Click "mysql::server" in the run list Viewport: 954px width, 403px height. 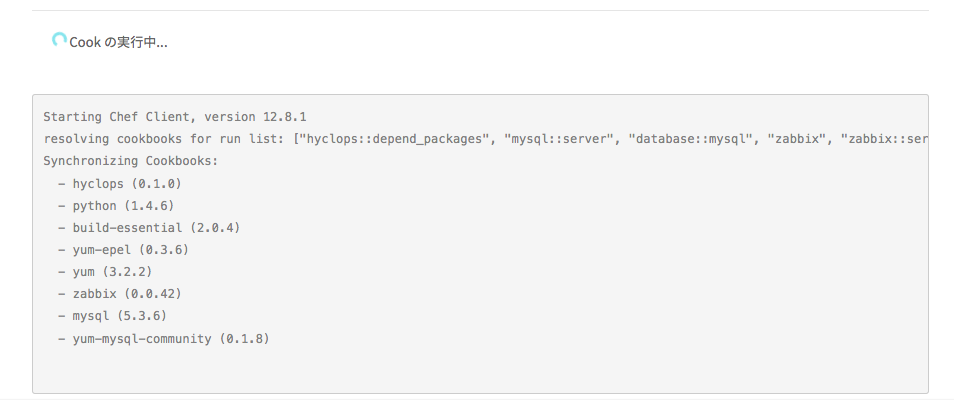click(x=562, y=139)
